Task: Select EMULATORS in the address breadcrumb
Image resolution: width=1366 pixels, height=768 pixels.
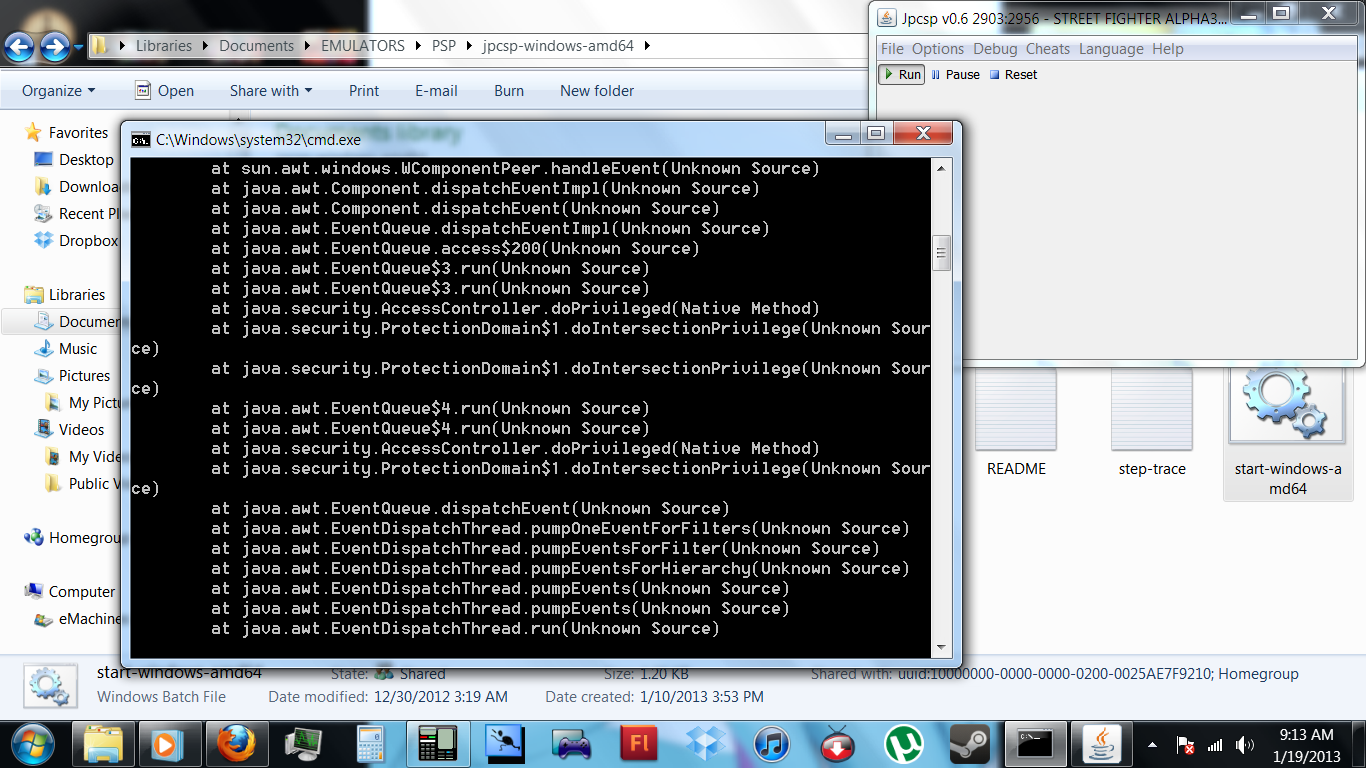Action: click(x=363, y=46)
